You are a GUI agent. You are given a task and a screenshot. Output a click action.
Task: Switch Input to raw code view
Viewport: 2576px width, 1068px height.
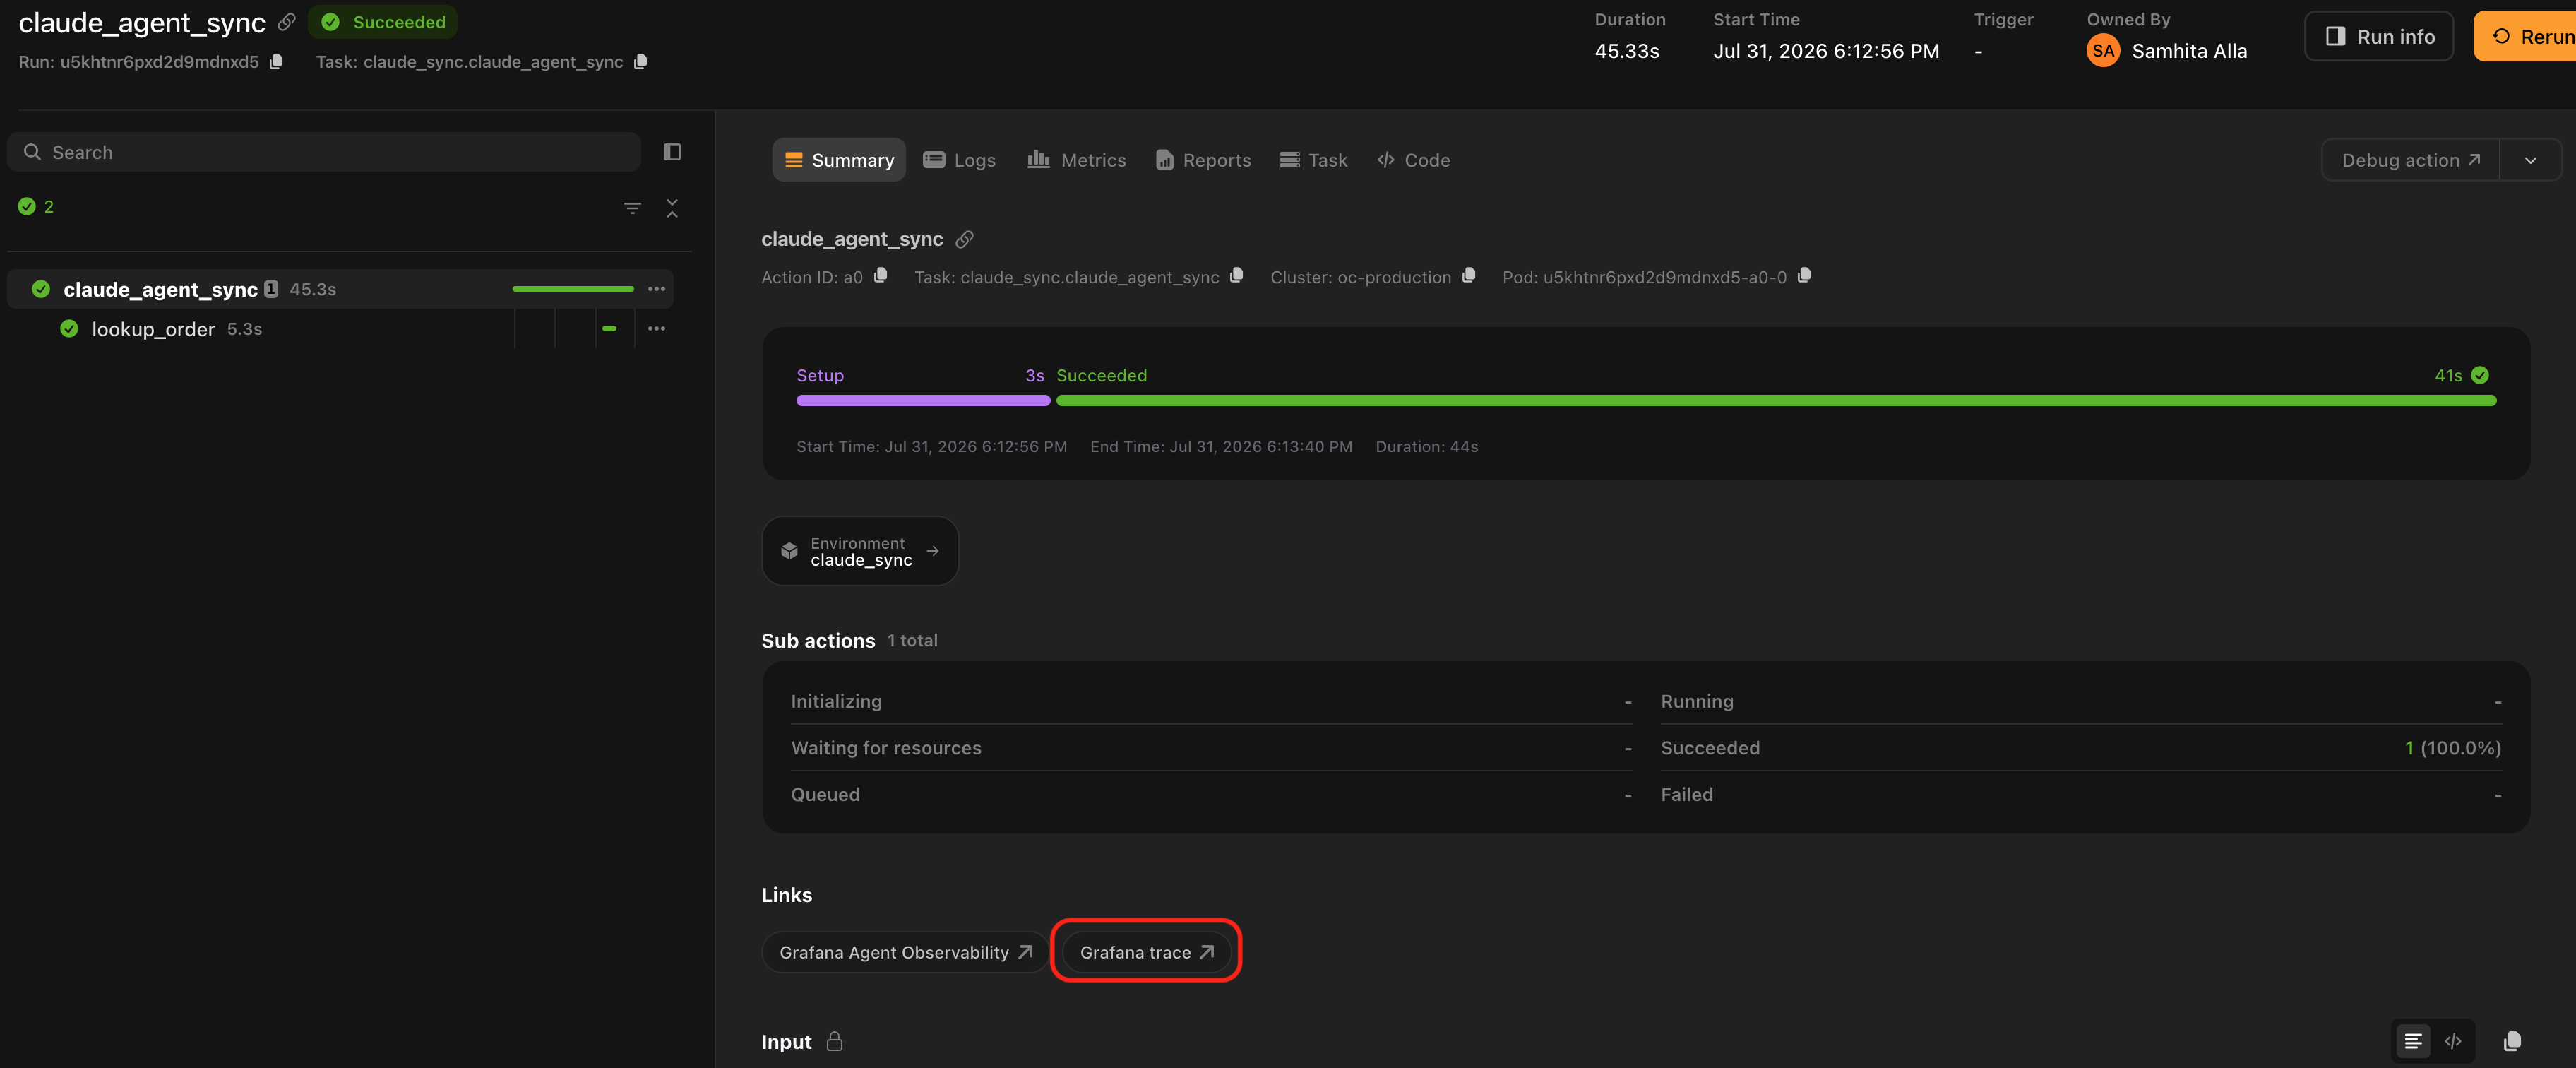point(2453,1042)
